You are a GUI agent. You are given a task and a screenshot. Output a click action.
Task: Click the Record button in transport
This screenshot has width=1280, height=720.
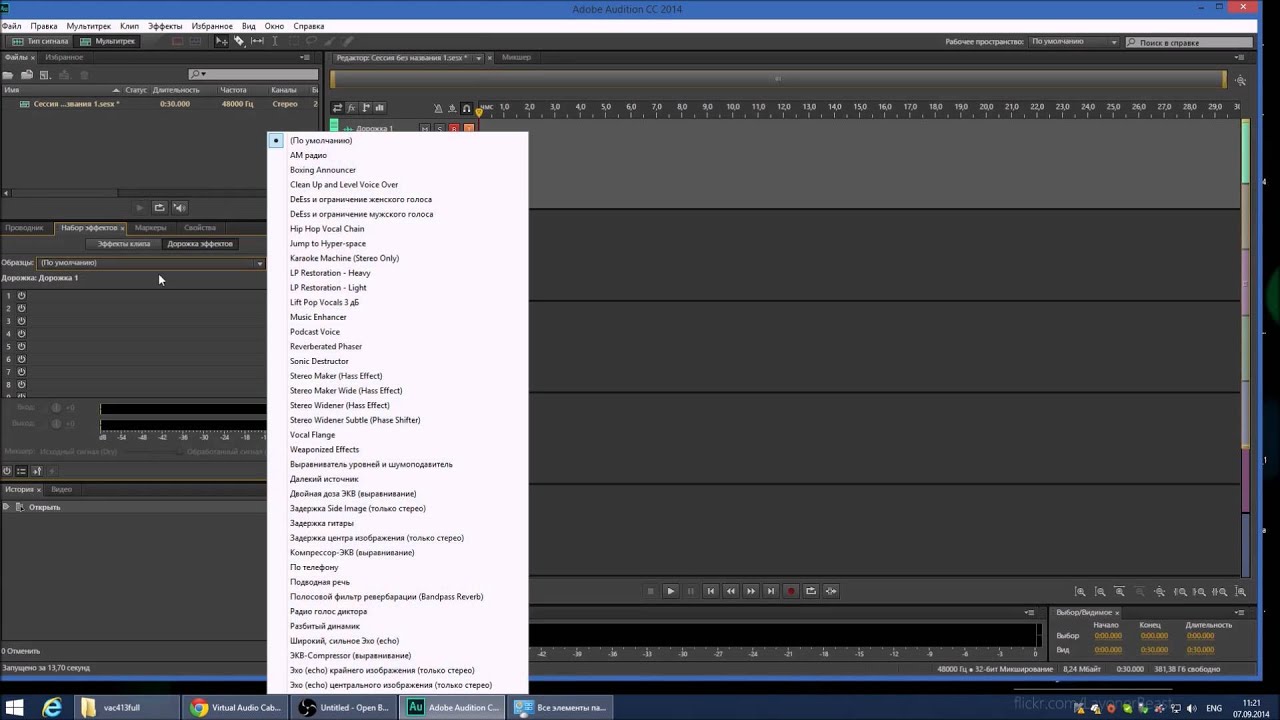tap(791, 591)
